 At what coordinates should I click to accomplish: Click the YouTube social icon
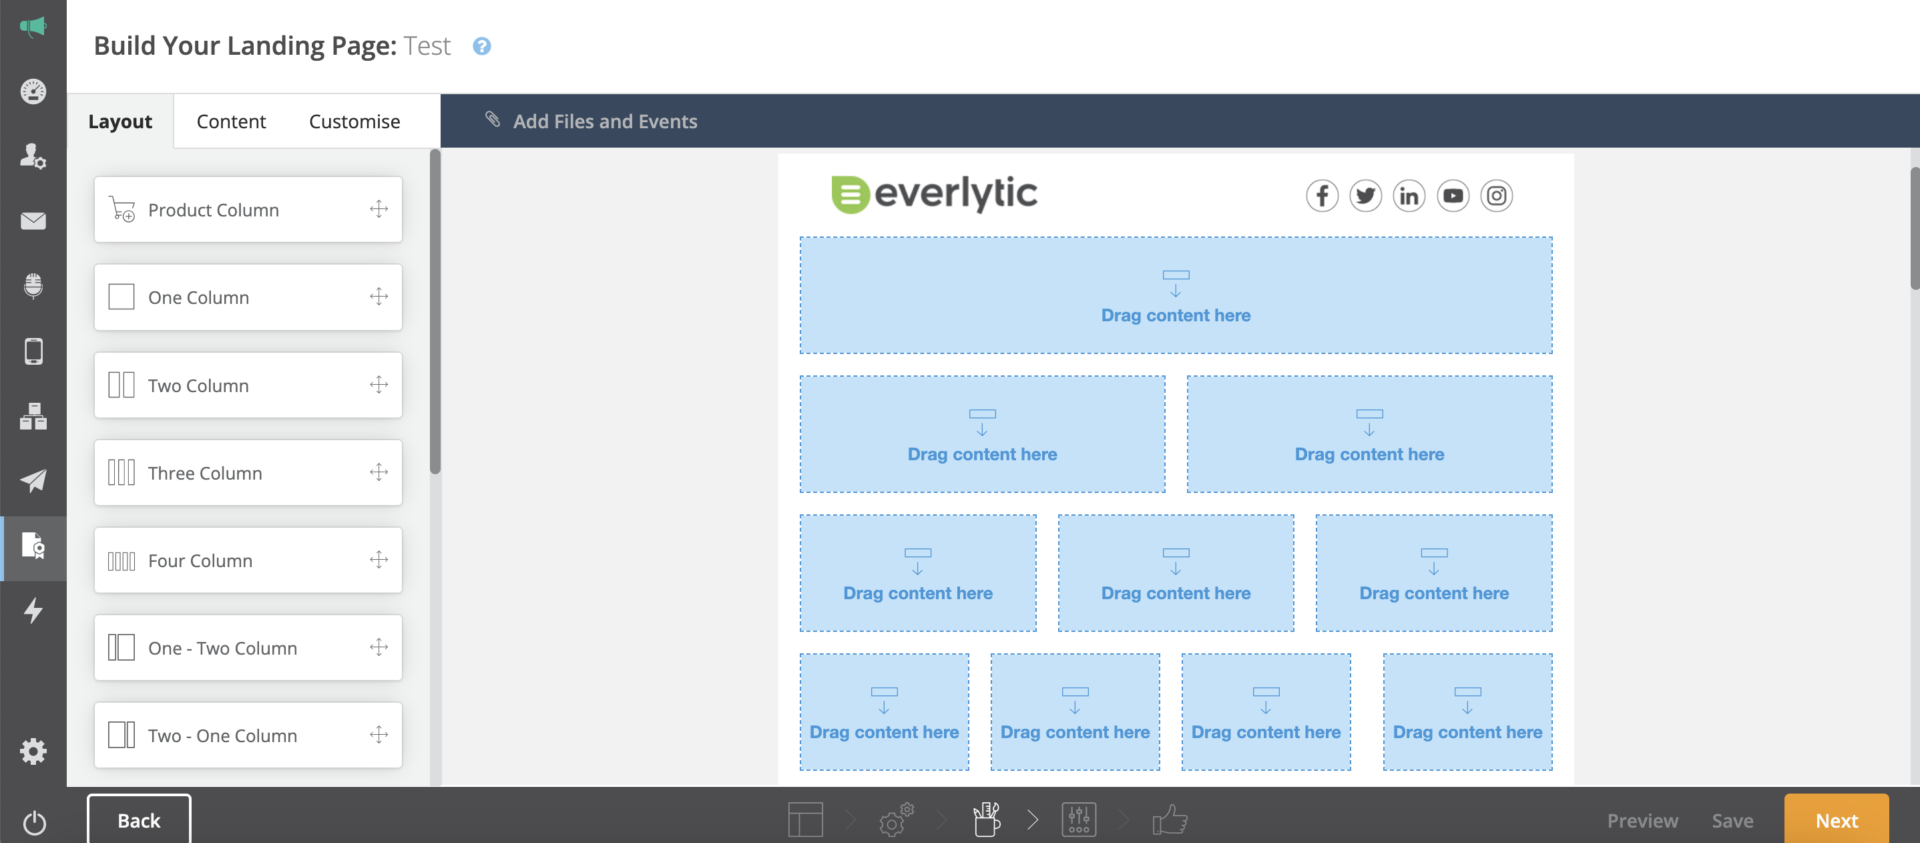[x=1452, y=196]
